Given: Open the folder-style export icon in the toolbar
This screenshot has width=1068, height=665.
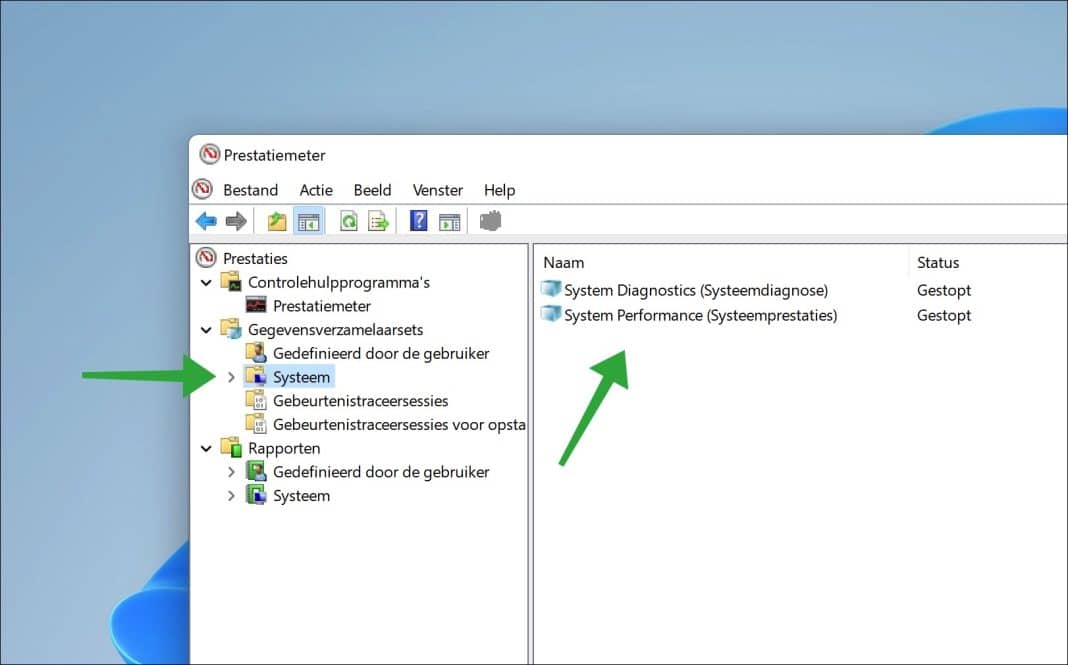Looking at the screenshot, I should pos(280,220).
